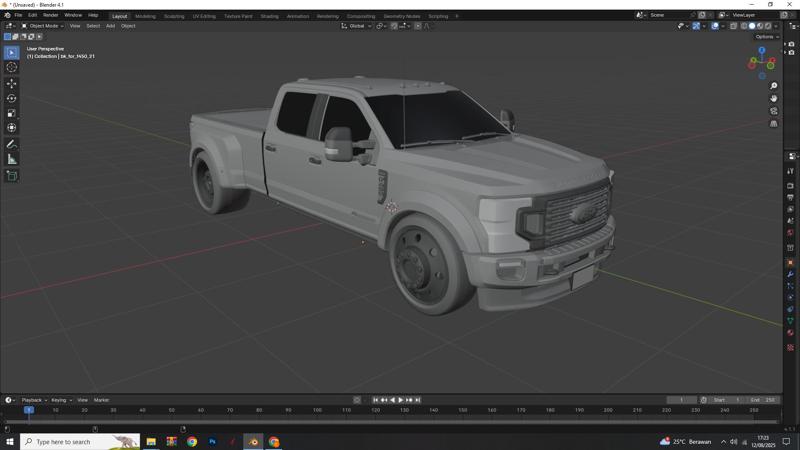Click the blue Z axis on navigation gizmo
Screen dimensions: 800x450
762,51
